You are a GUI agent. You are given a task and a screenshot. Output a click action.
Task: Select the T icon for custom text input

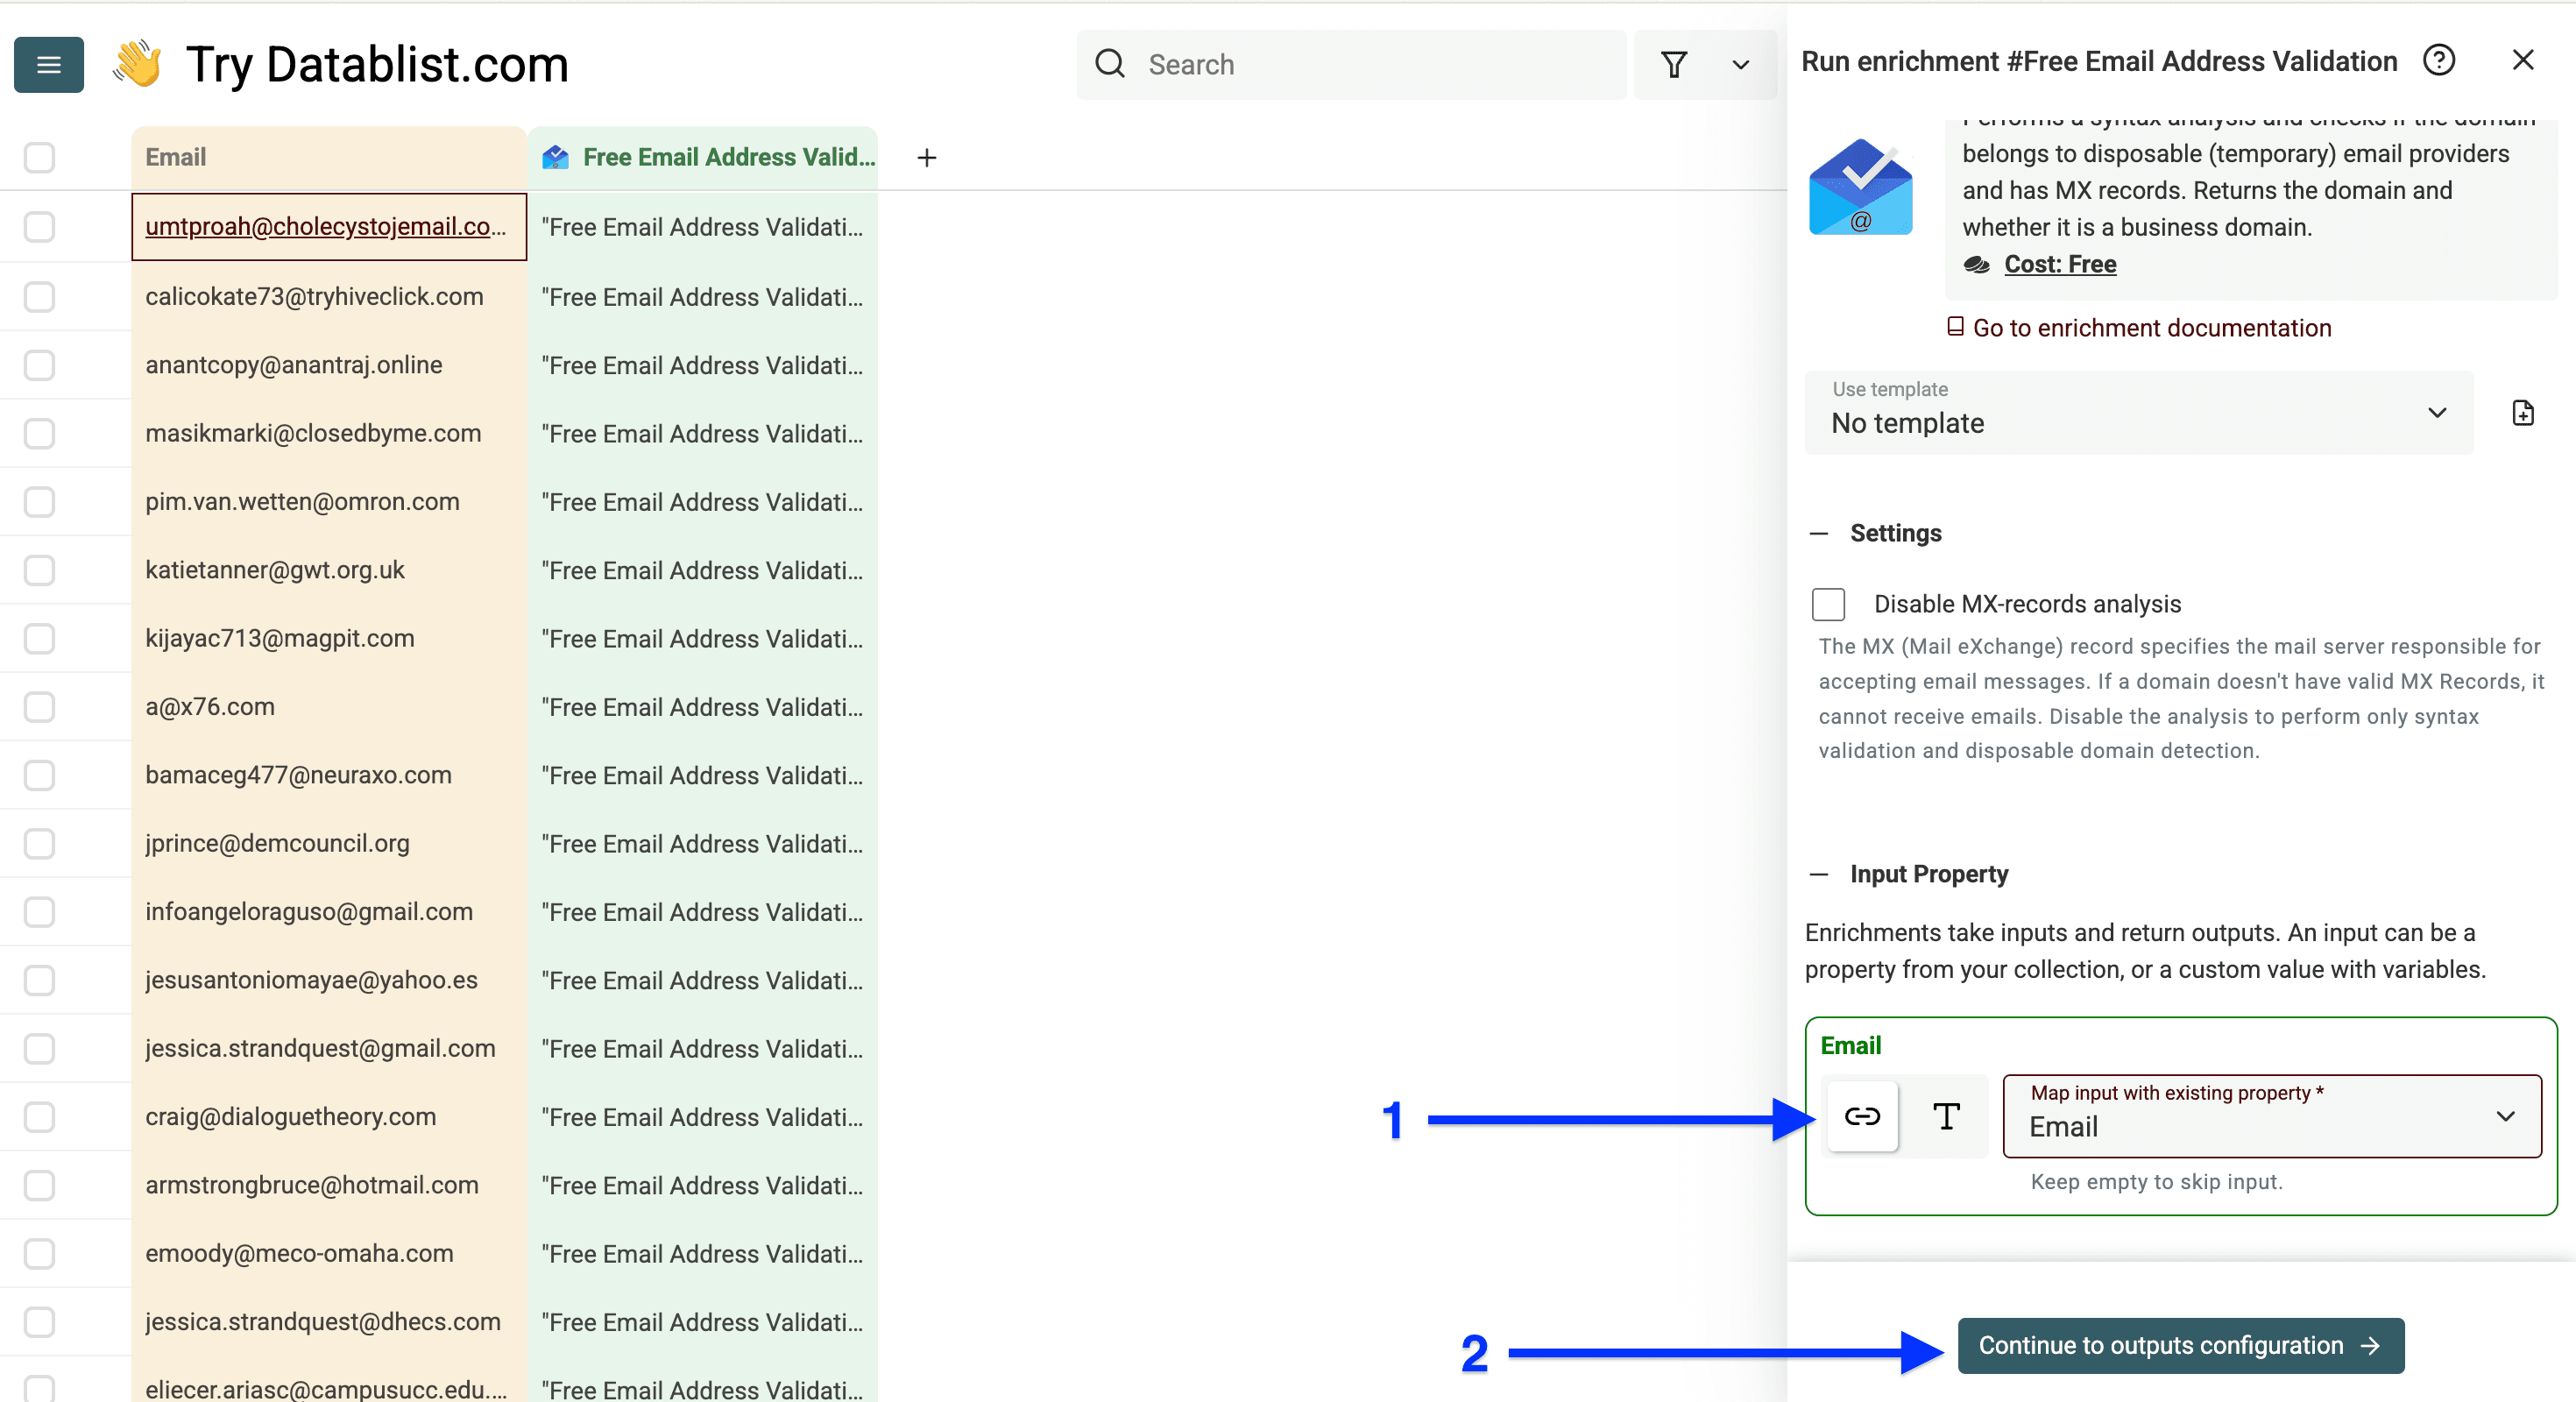(x=1945, y=1117)
